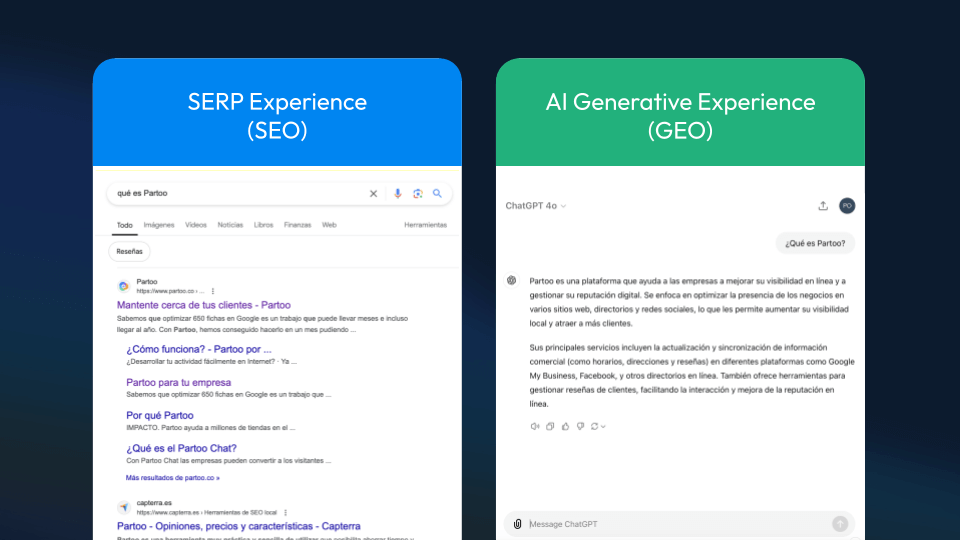
Task: Open three-dot menu beside partoo.co URL
Action: (x=213, y=291)
